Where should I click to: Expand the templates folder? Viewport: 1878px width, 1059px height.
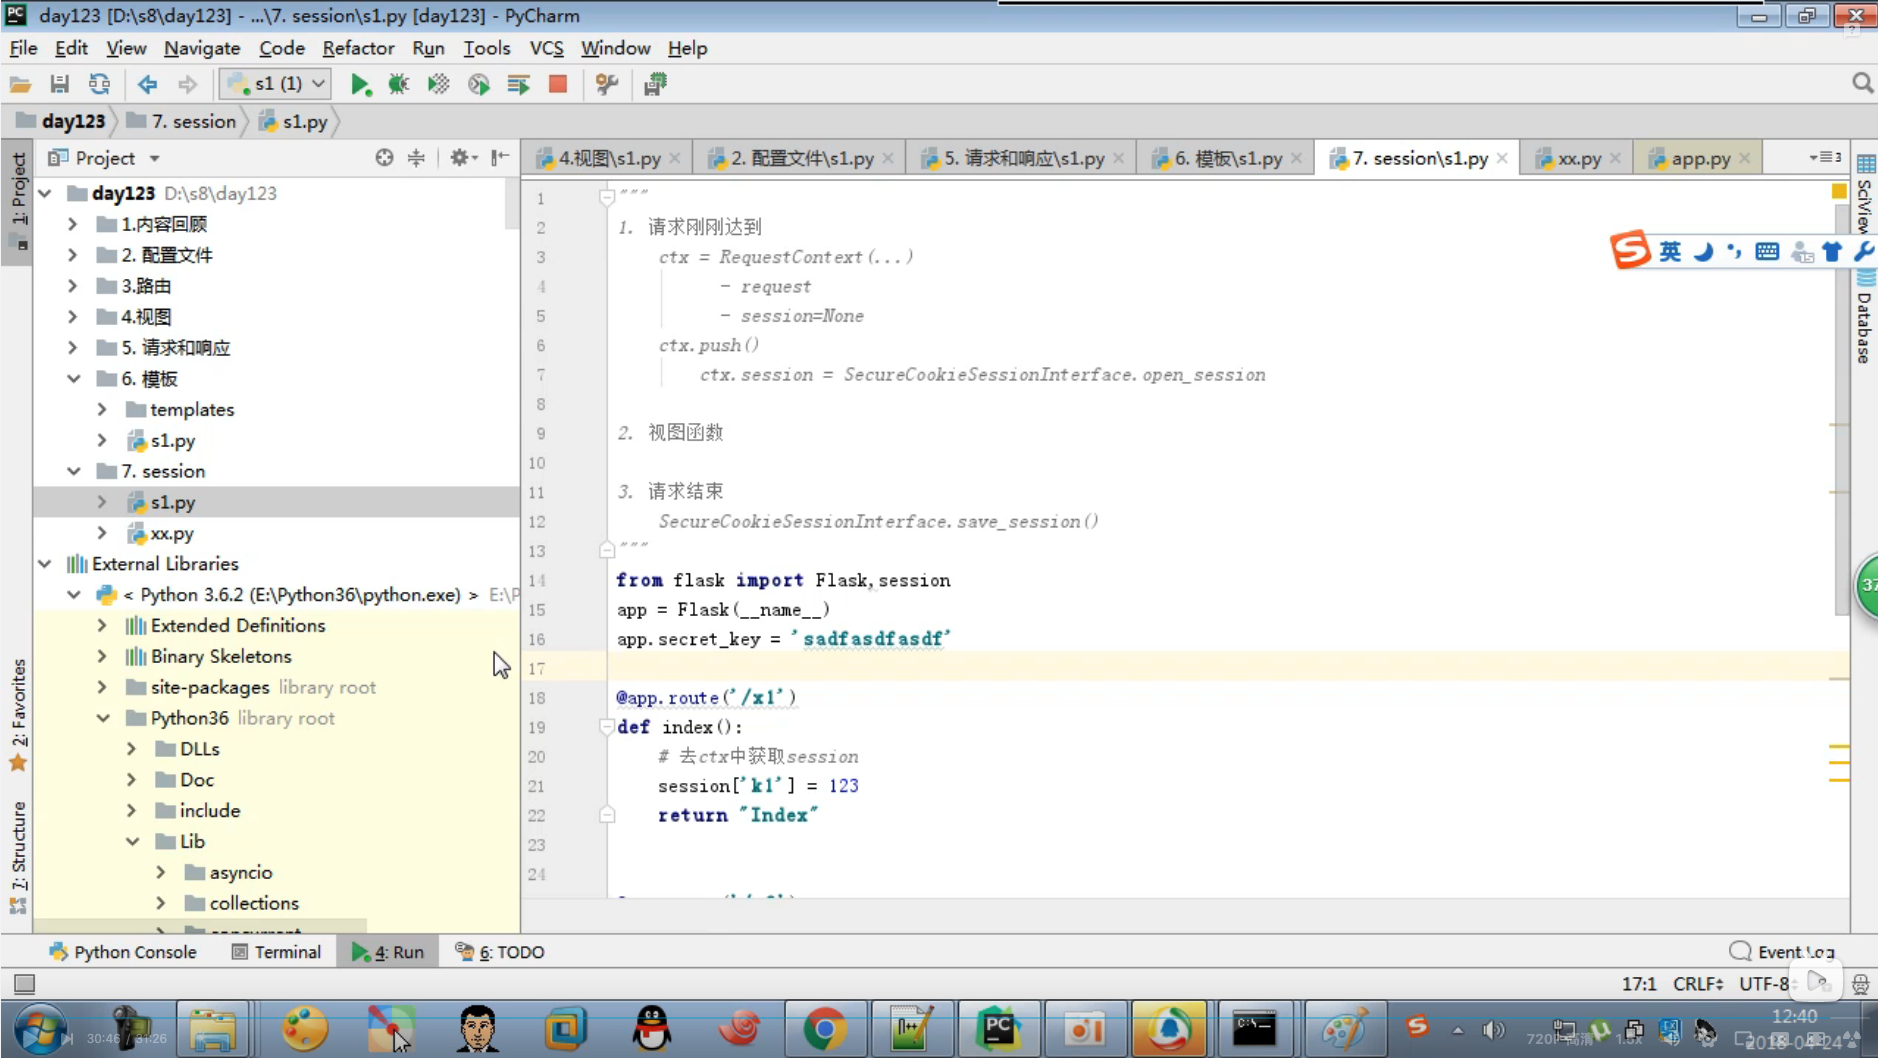[102, 409]
